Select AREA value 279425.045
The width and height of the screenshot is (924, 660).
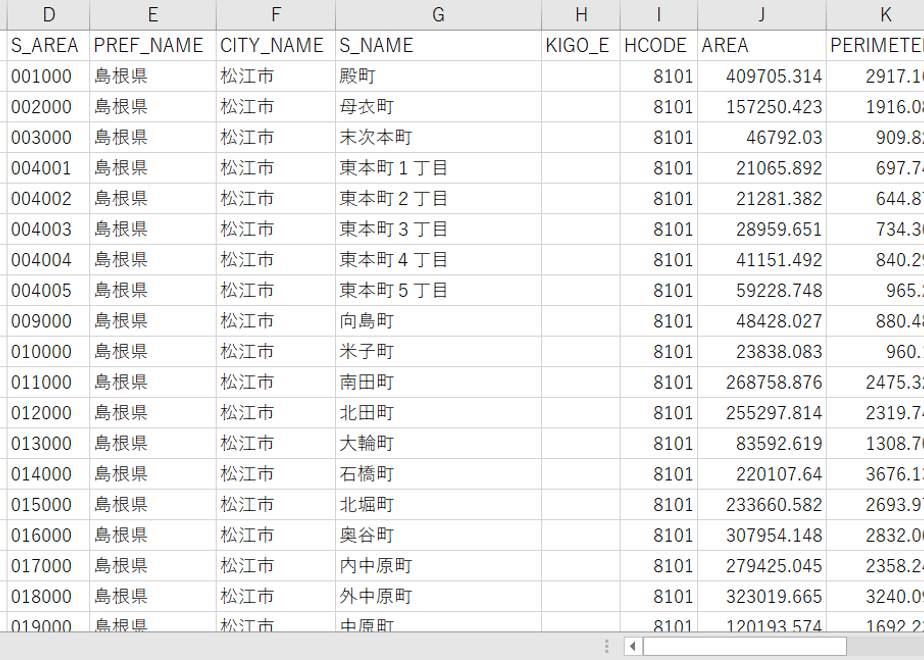pyautogui.click(x=762, y=566)
